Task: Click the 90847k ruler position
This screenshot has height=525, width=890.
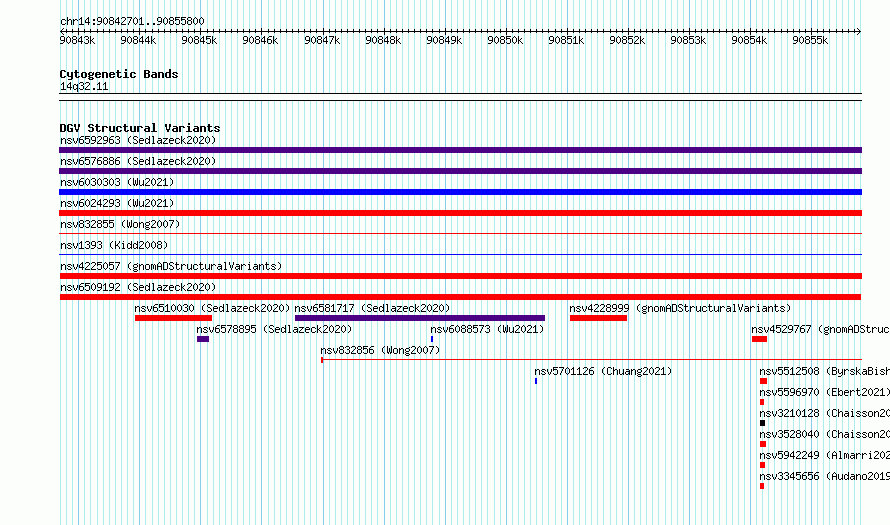Action: [322, 40]
